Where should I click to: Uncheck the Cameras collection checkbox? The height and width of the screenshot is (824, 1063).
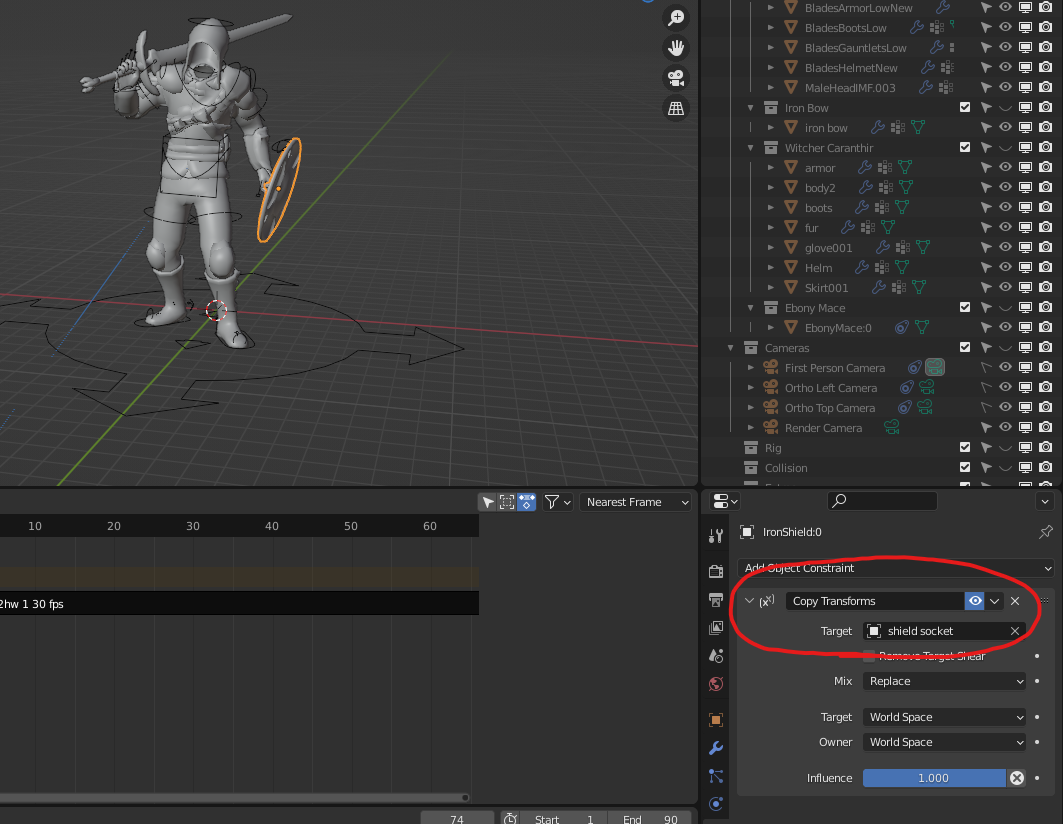[965, 347]
